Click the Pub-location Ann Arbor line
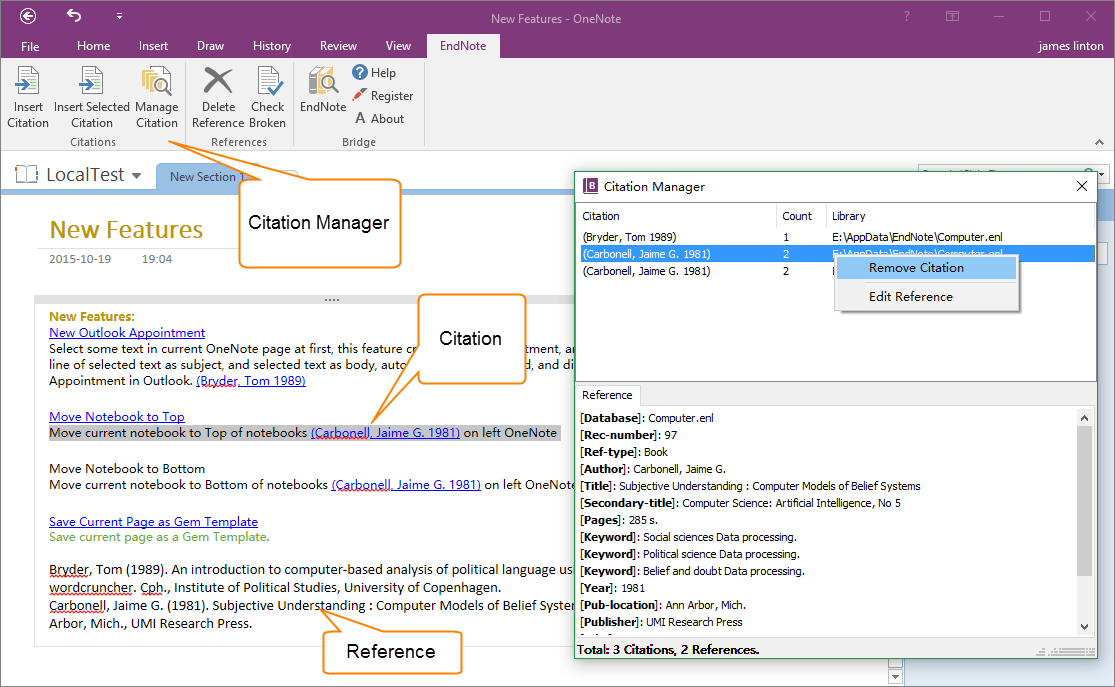Viewport: 1115px width, 687px height. [663, 605]
